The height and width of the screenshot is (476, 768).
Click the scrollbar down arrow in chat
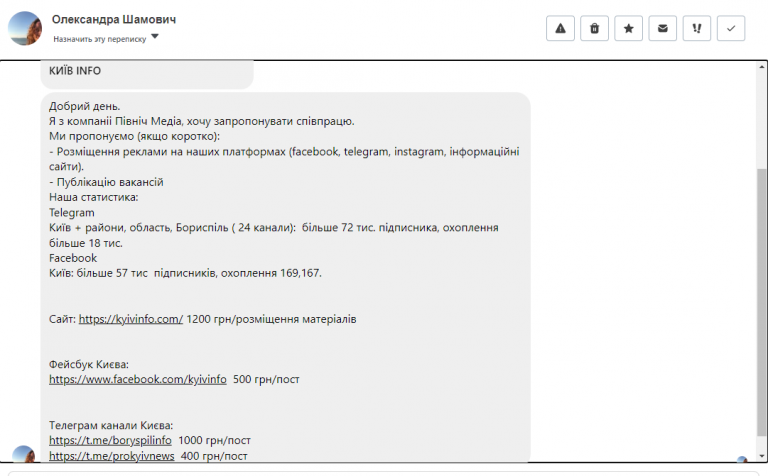point(762,456)
